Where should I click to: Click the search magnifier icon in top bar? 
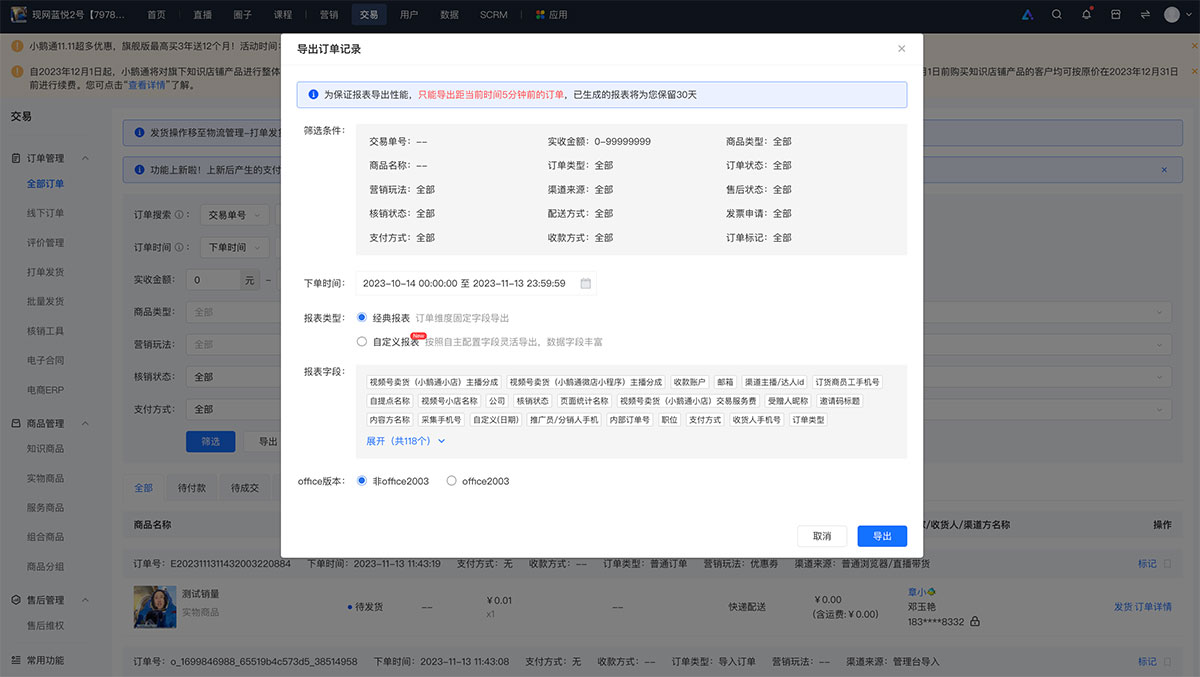tap(1057, 15)
